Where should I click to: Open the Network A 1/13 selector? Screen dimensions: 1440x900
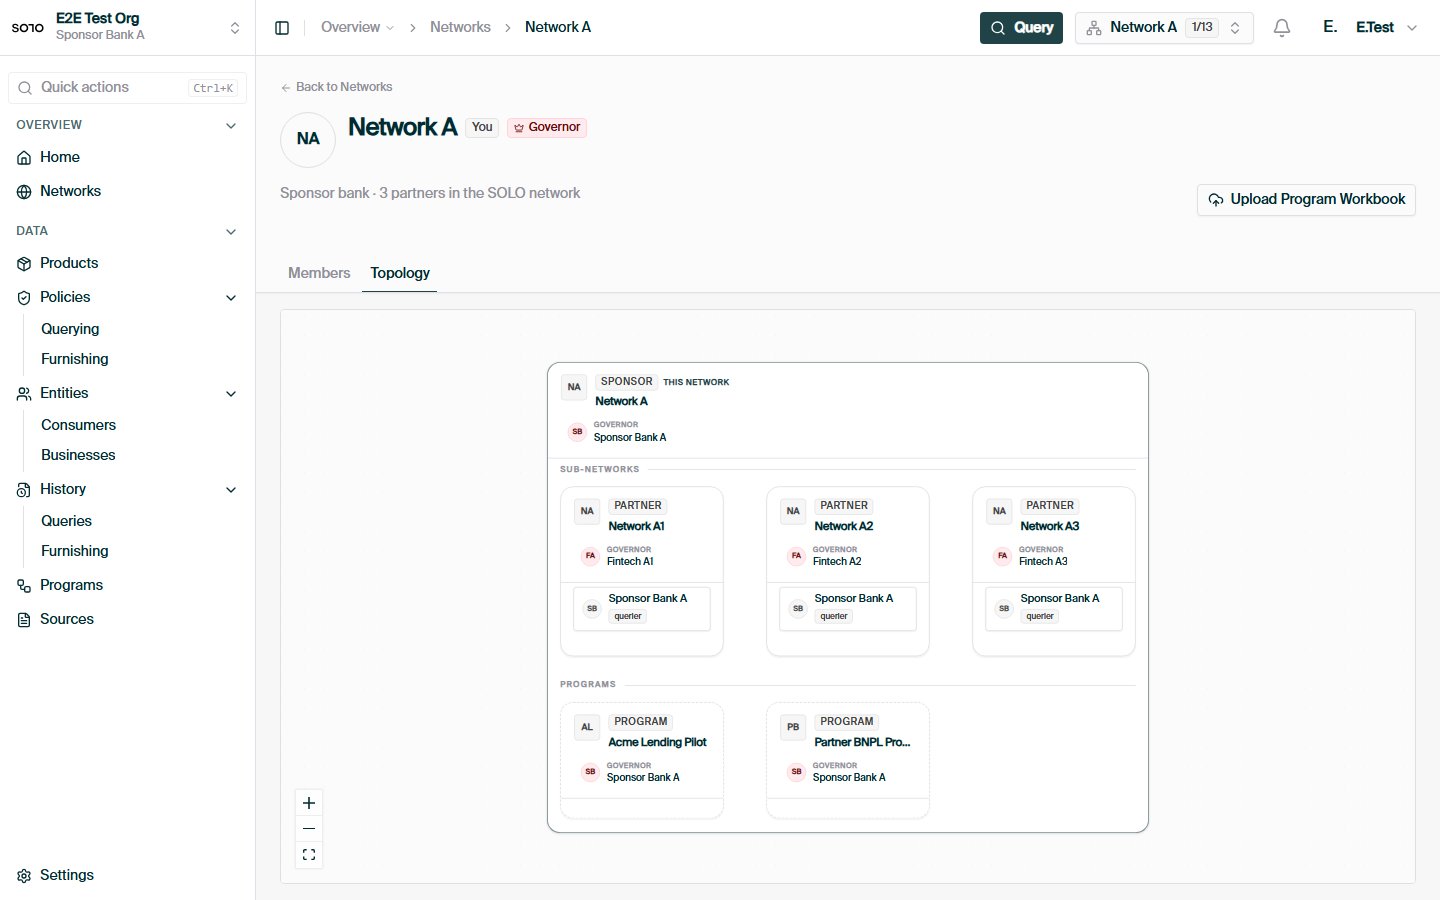[1164, 28]
